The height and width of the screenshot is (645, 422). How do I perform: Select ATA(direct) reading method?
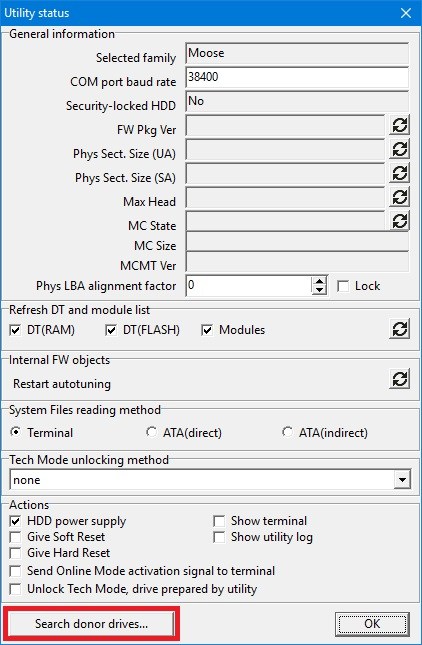coord(151,432)
